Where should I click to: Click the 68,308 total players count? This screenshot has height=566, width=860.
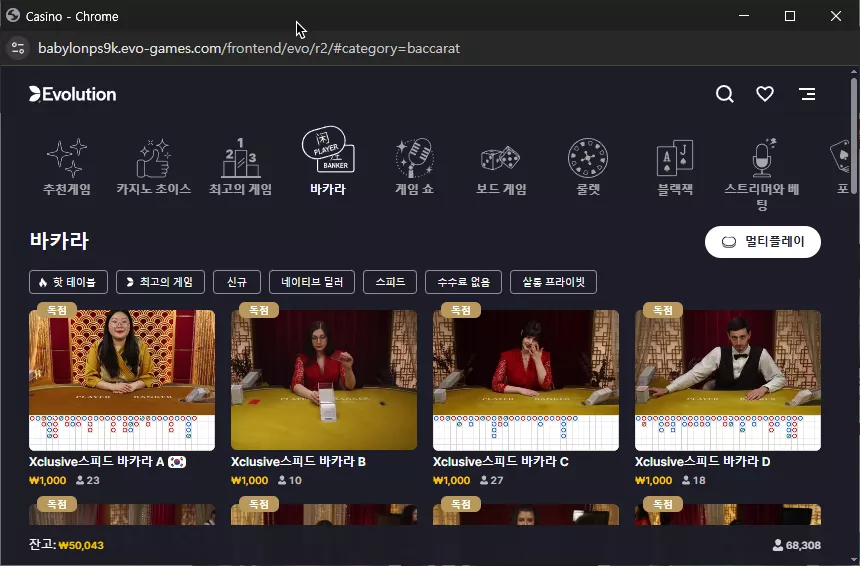point(803,545)
